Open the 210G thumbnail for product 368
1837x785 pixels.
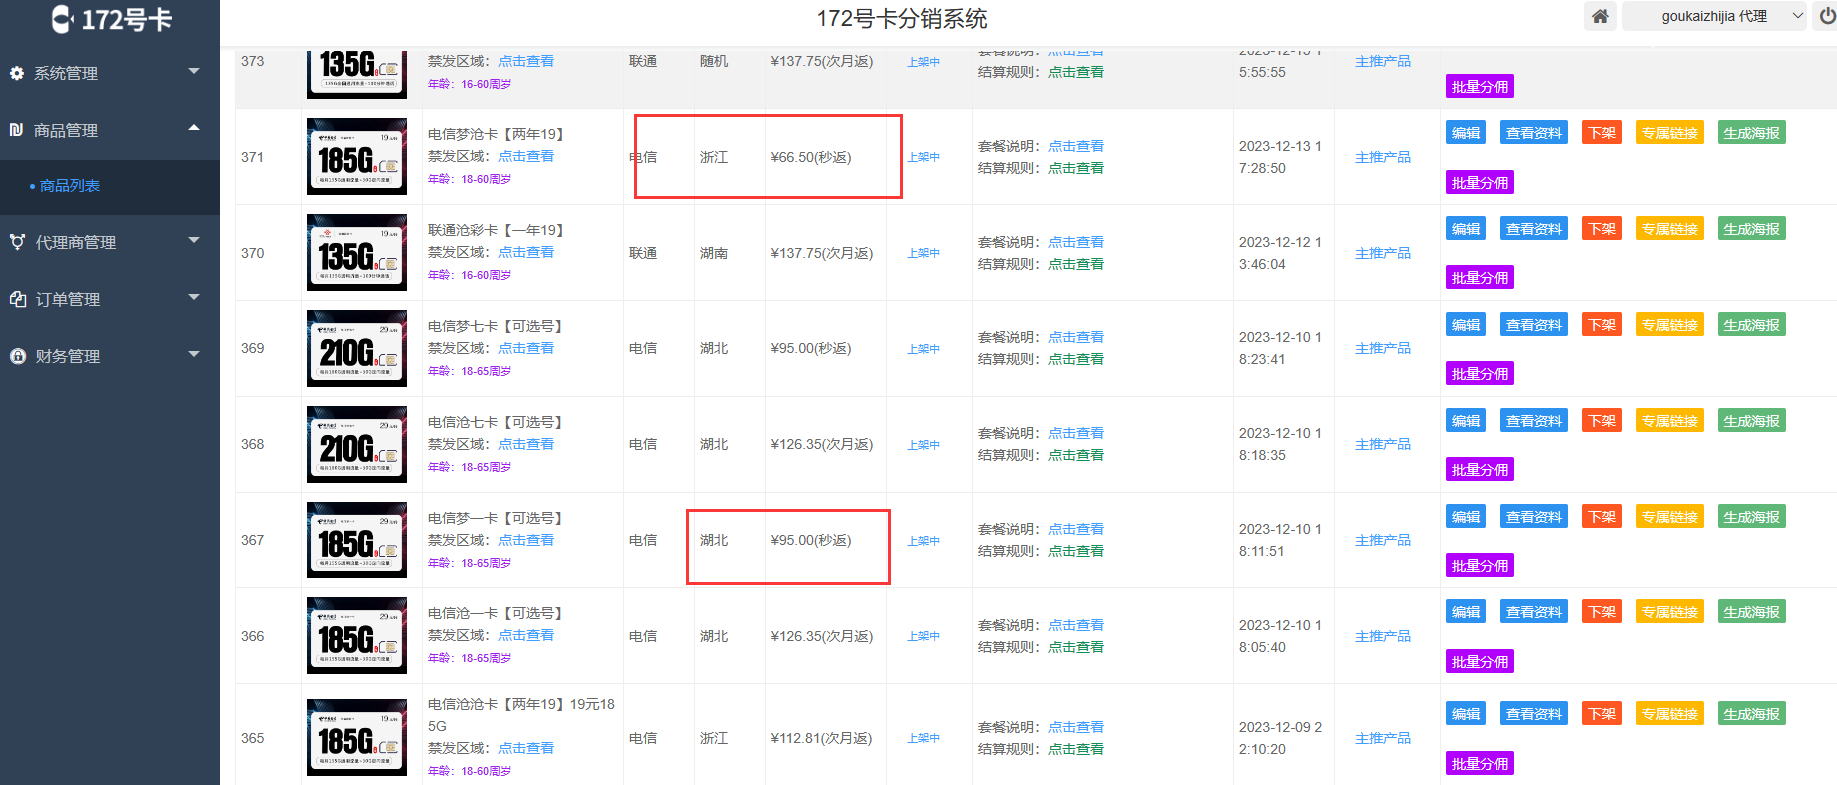(357, 444)
